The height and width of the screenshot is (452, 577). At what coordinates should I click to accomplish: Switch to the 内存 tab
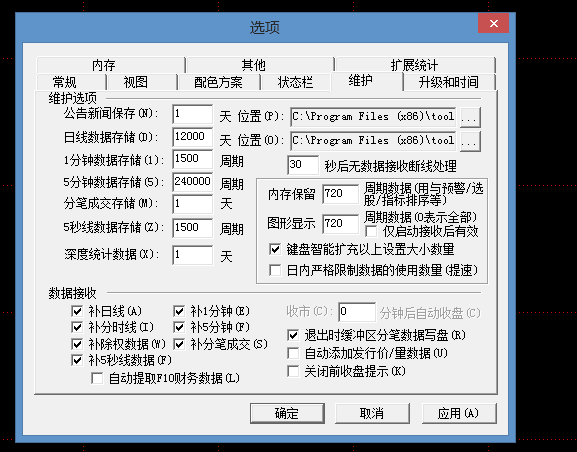tap(110, 65)
